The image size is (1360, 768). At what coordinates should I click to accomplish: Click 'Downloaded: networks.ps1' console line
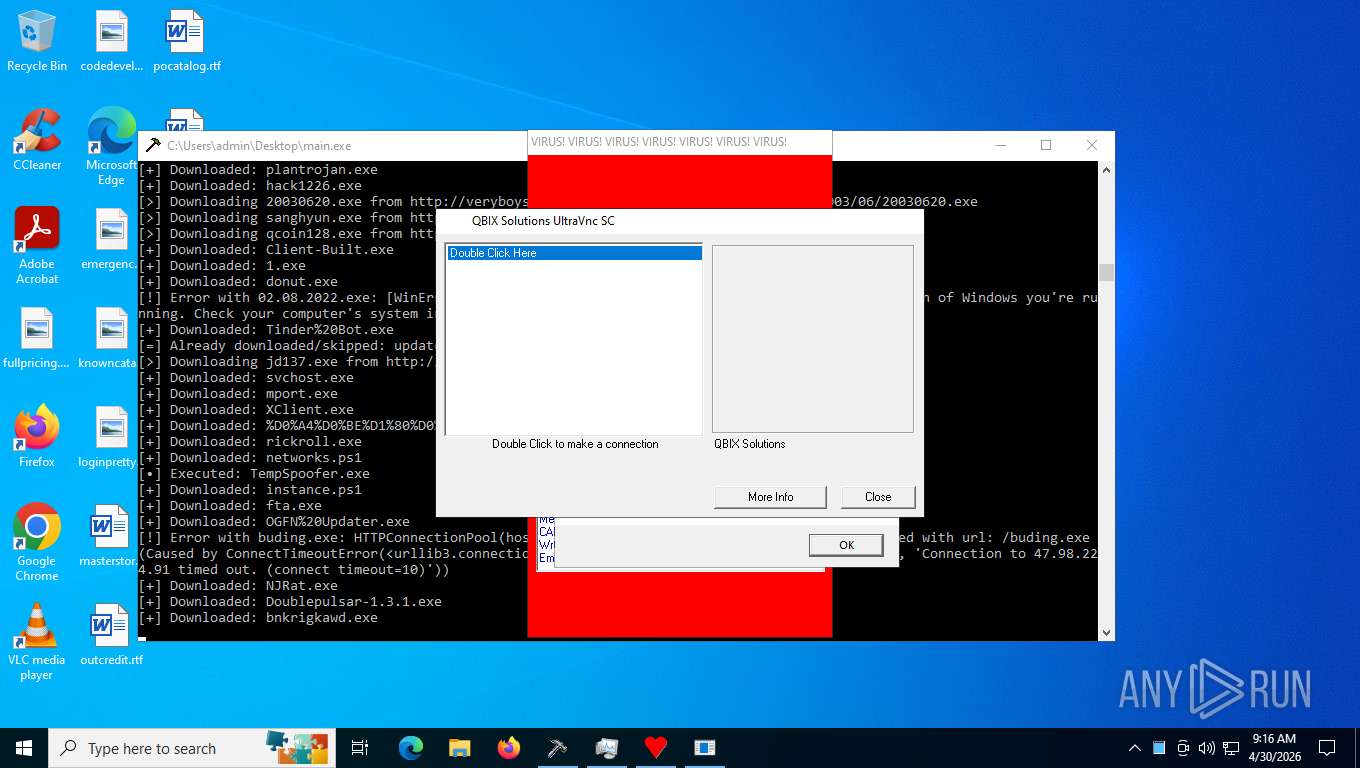[x=250, y=457]
